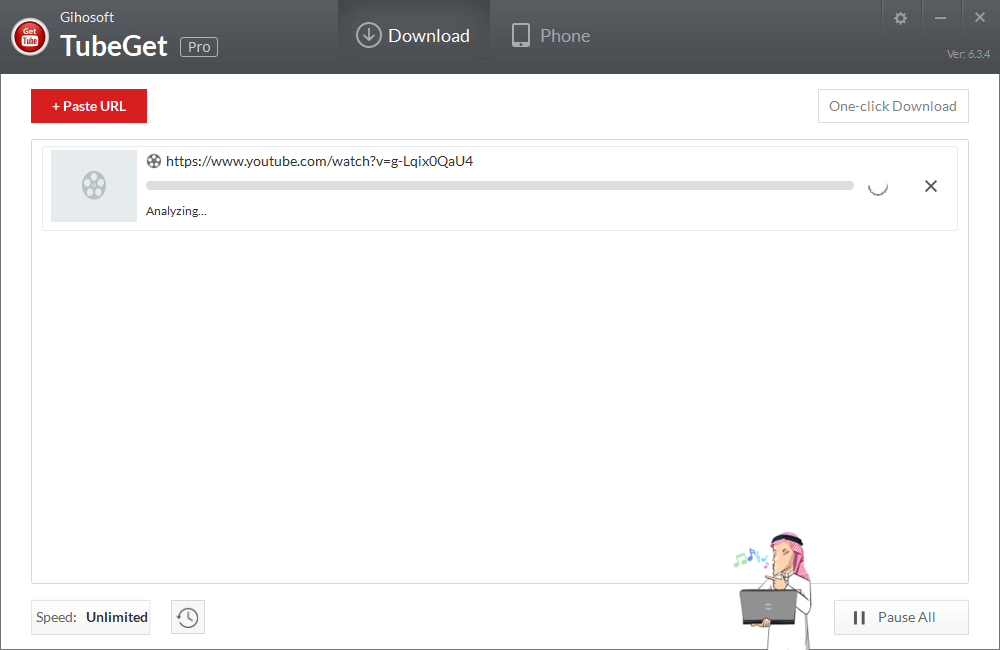The height and width of the screenshot is (650, 1000).
Task: Click the loading spinner on the analyzing item
Action: [x=878, y=186]
